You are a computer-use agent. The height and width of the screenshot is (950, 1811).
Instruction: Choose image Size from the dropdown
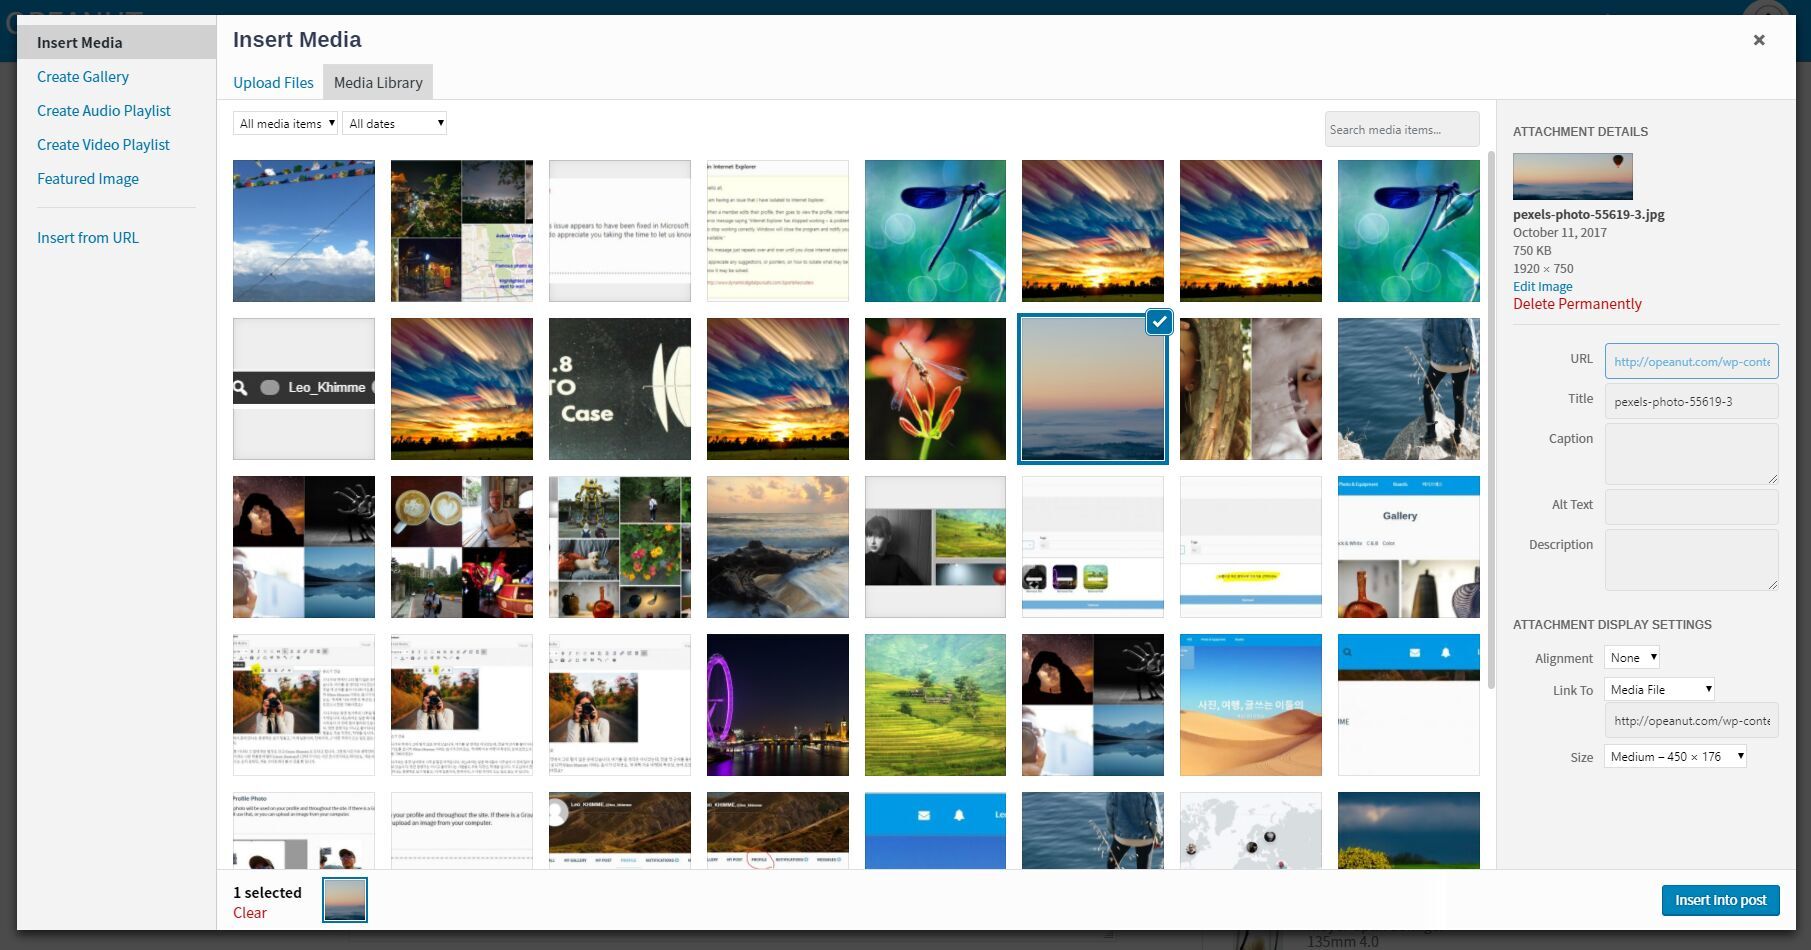tap(1675, 756)
